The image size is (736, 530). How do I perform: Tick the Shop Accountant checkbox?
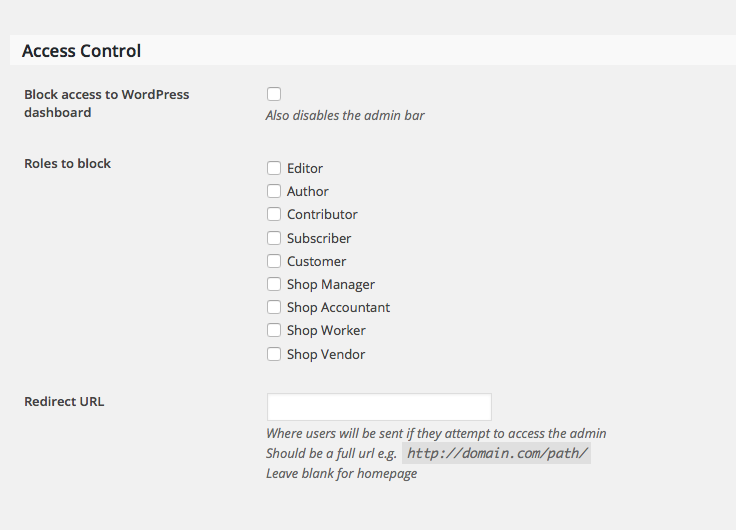pyautogui.click(x=274, y=307)
